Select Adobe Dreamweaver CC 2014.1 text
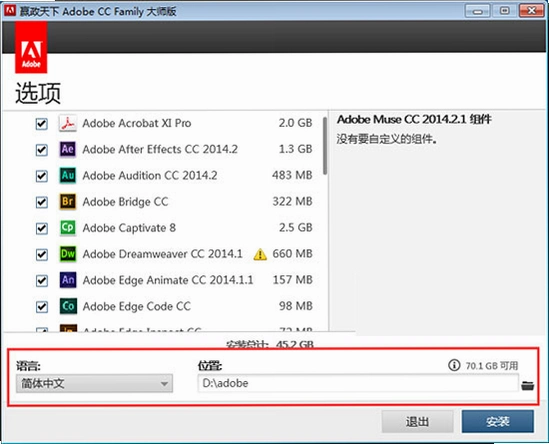549x444 pixels. coord(162,254)
